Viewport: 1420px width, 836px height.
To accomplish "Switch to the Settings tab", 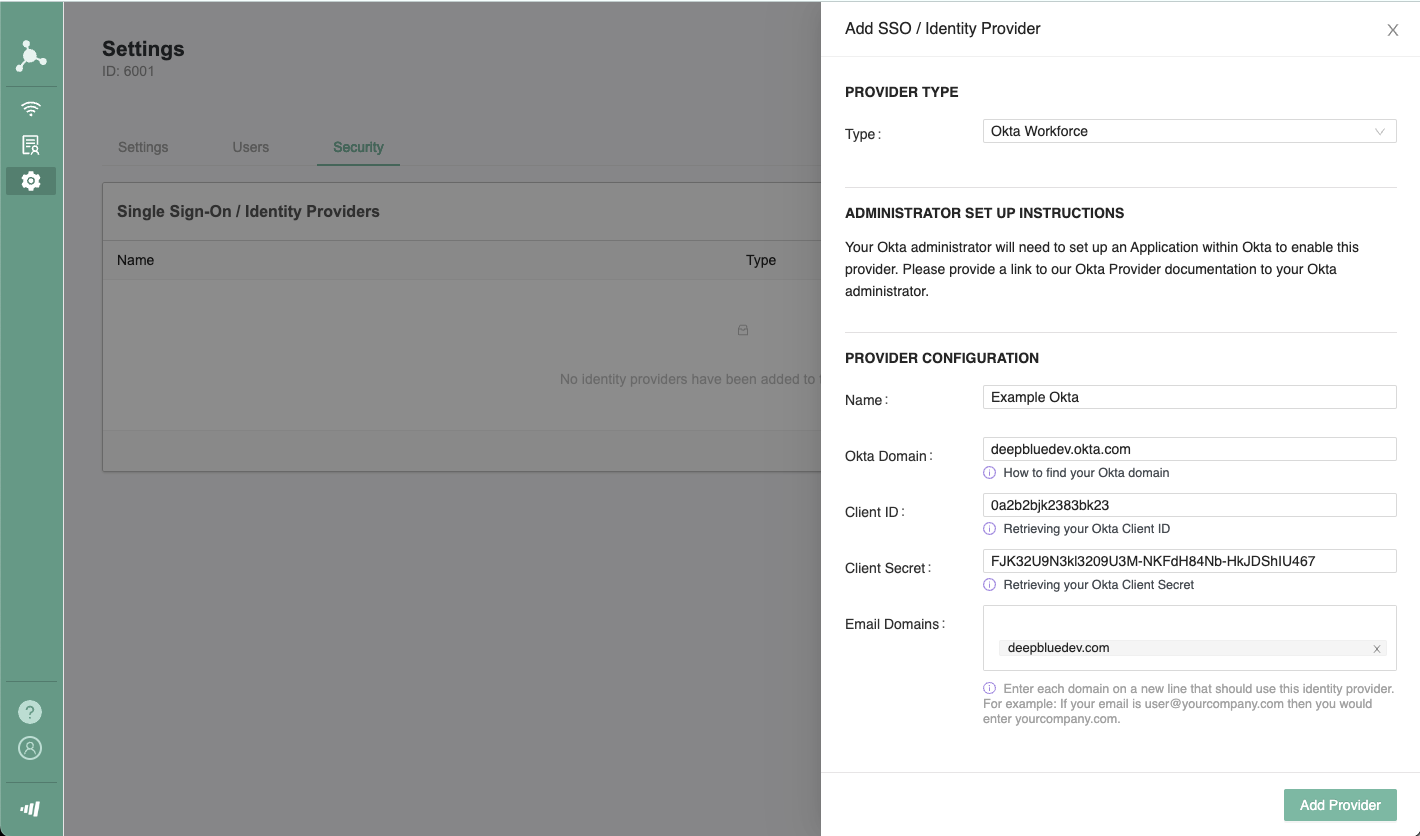I will pyautogui.click(x=143, y=147).
